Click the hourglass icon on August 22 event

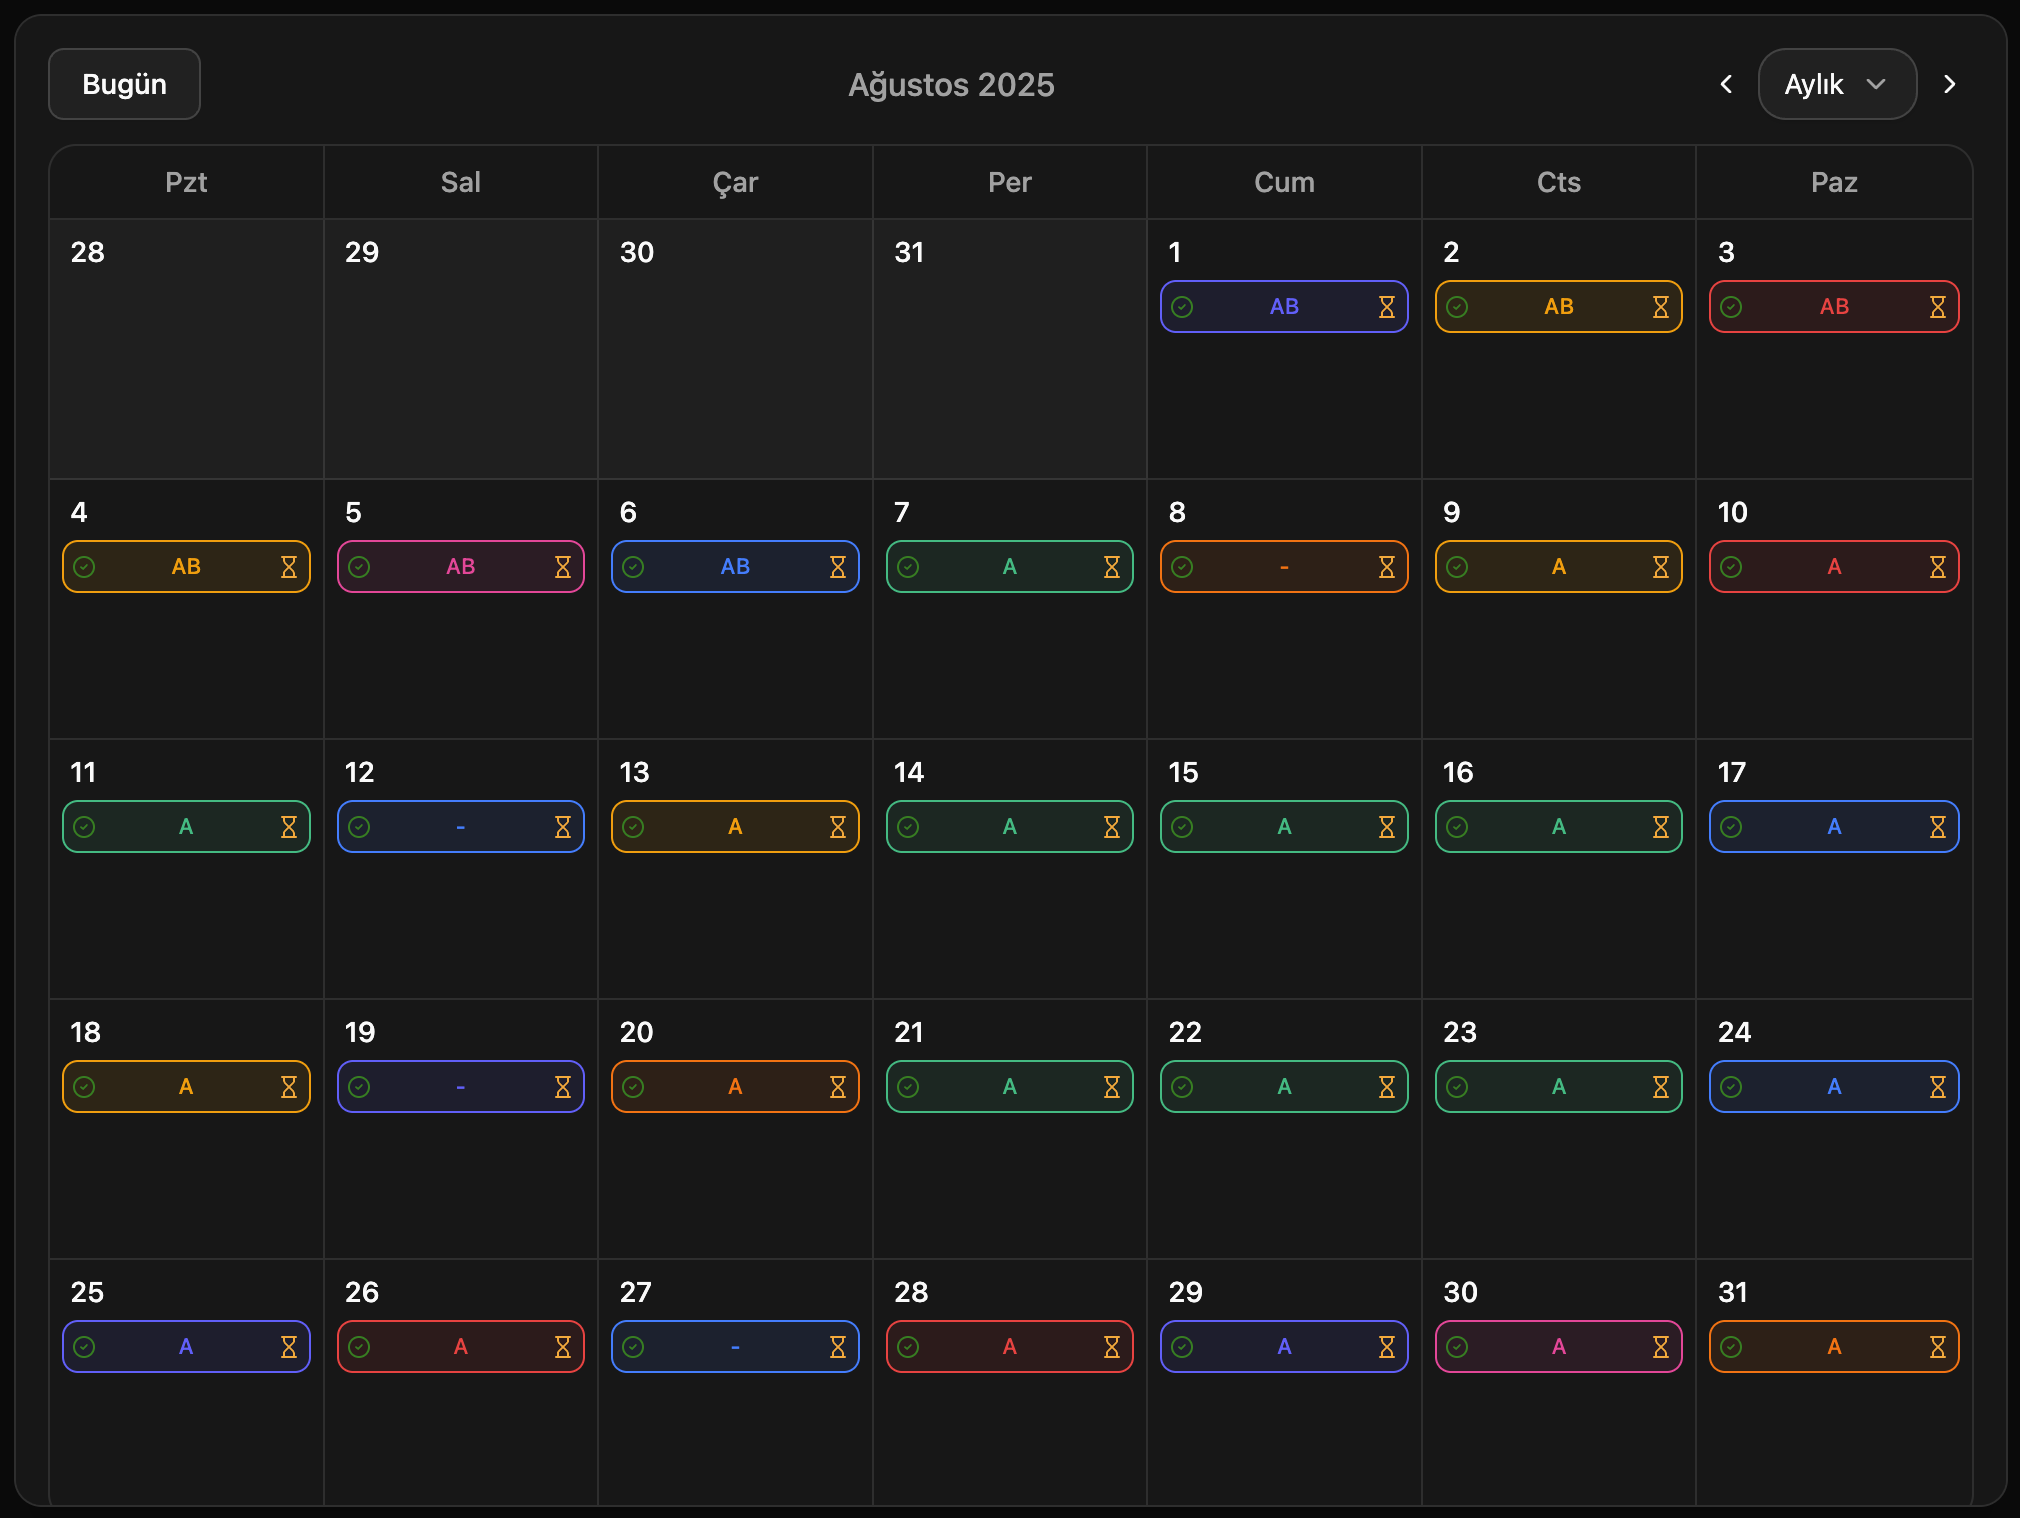coord(1387,1087)
